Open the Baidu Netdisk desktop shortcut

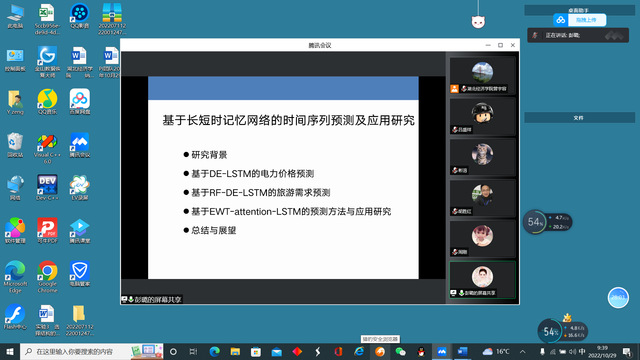click(80, 102)
